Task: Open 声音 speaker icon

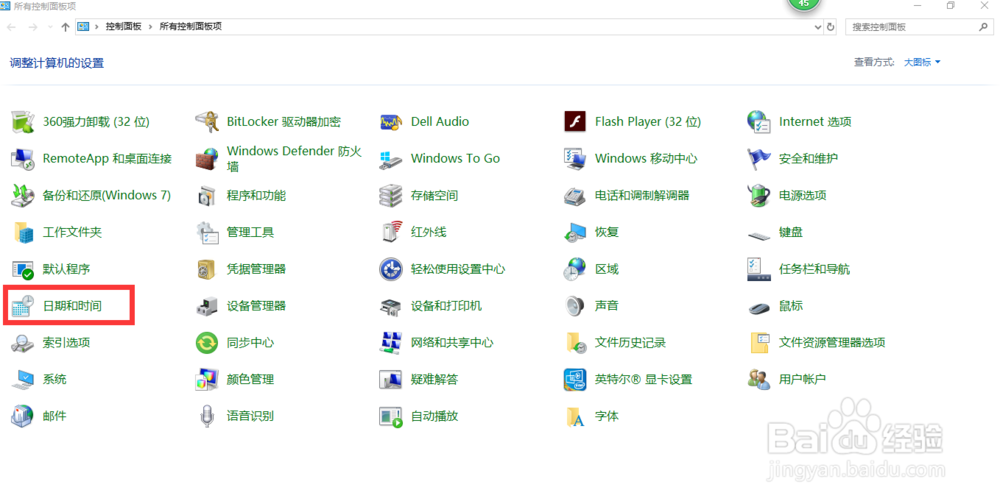Action: [575, 306]
